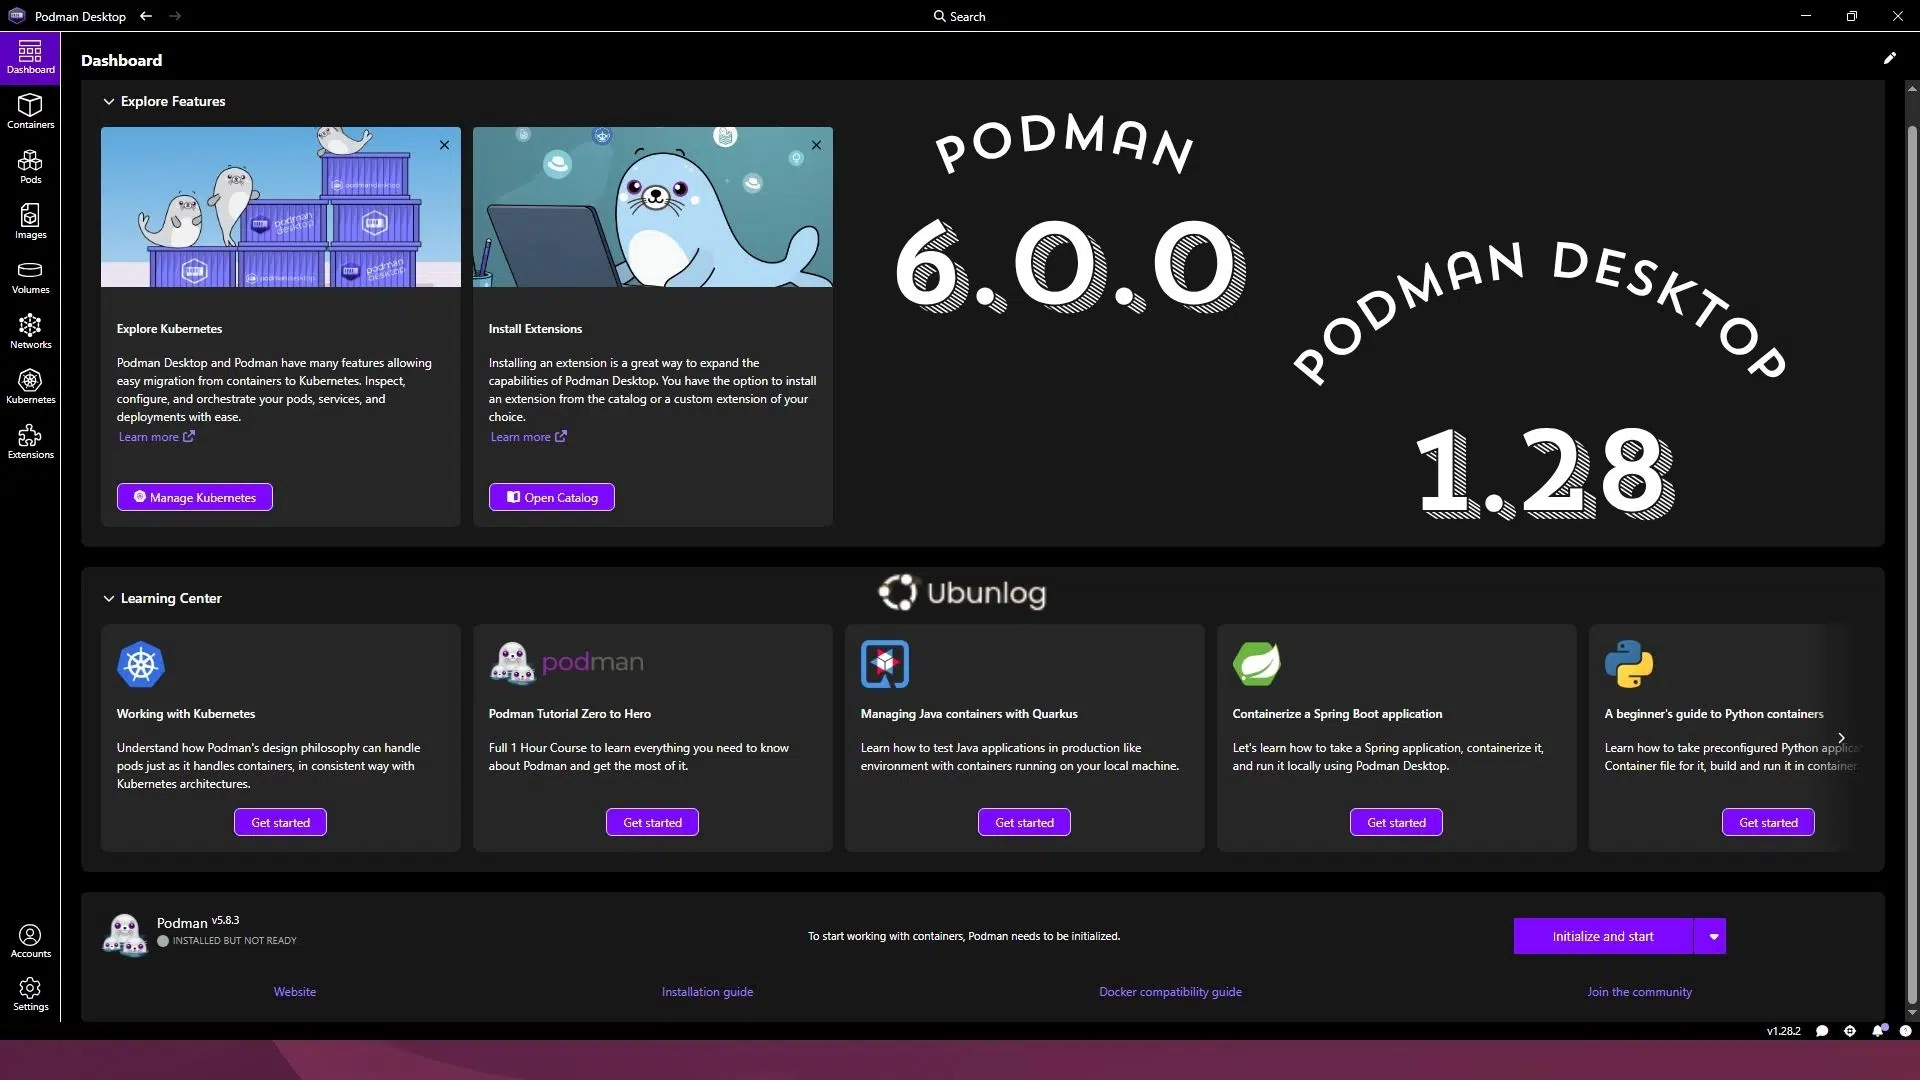This screenshot has height=1080, width=1920.
Task: Open Initialize and start dropdown arrow
Action: click(1713, 936)
